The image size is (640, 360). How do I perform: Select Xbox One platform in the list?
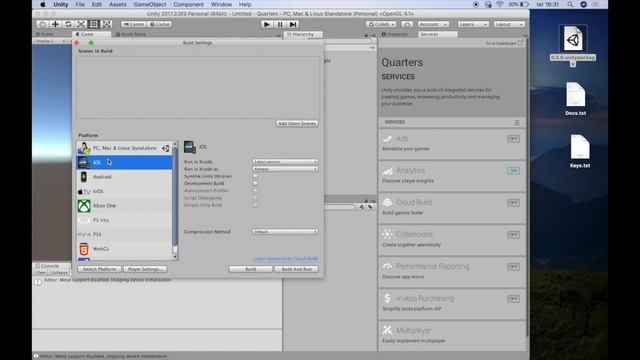(124, 206)
